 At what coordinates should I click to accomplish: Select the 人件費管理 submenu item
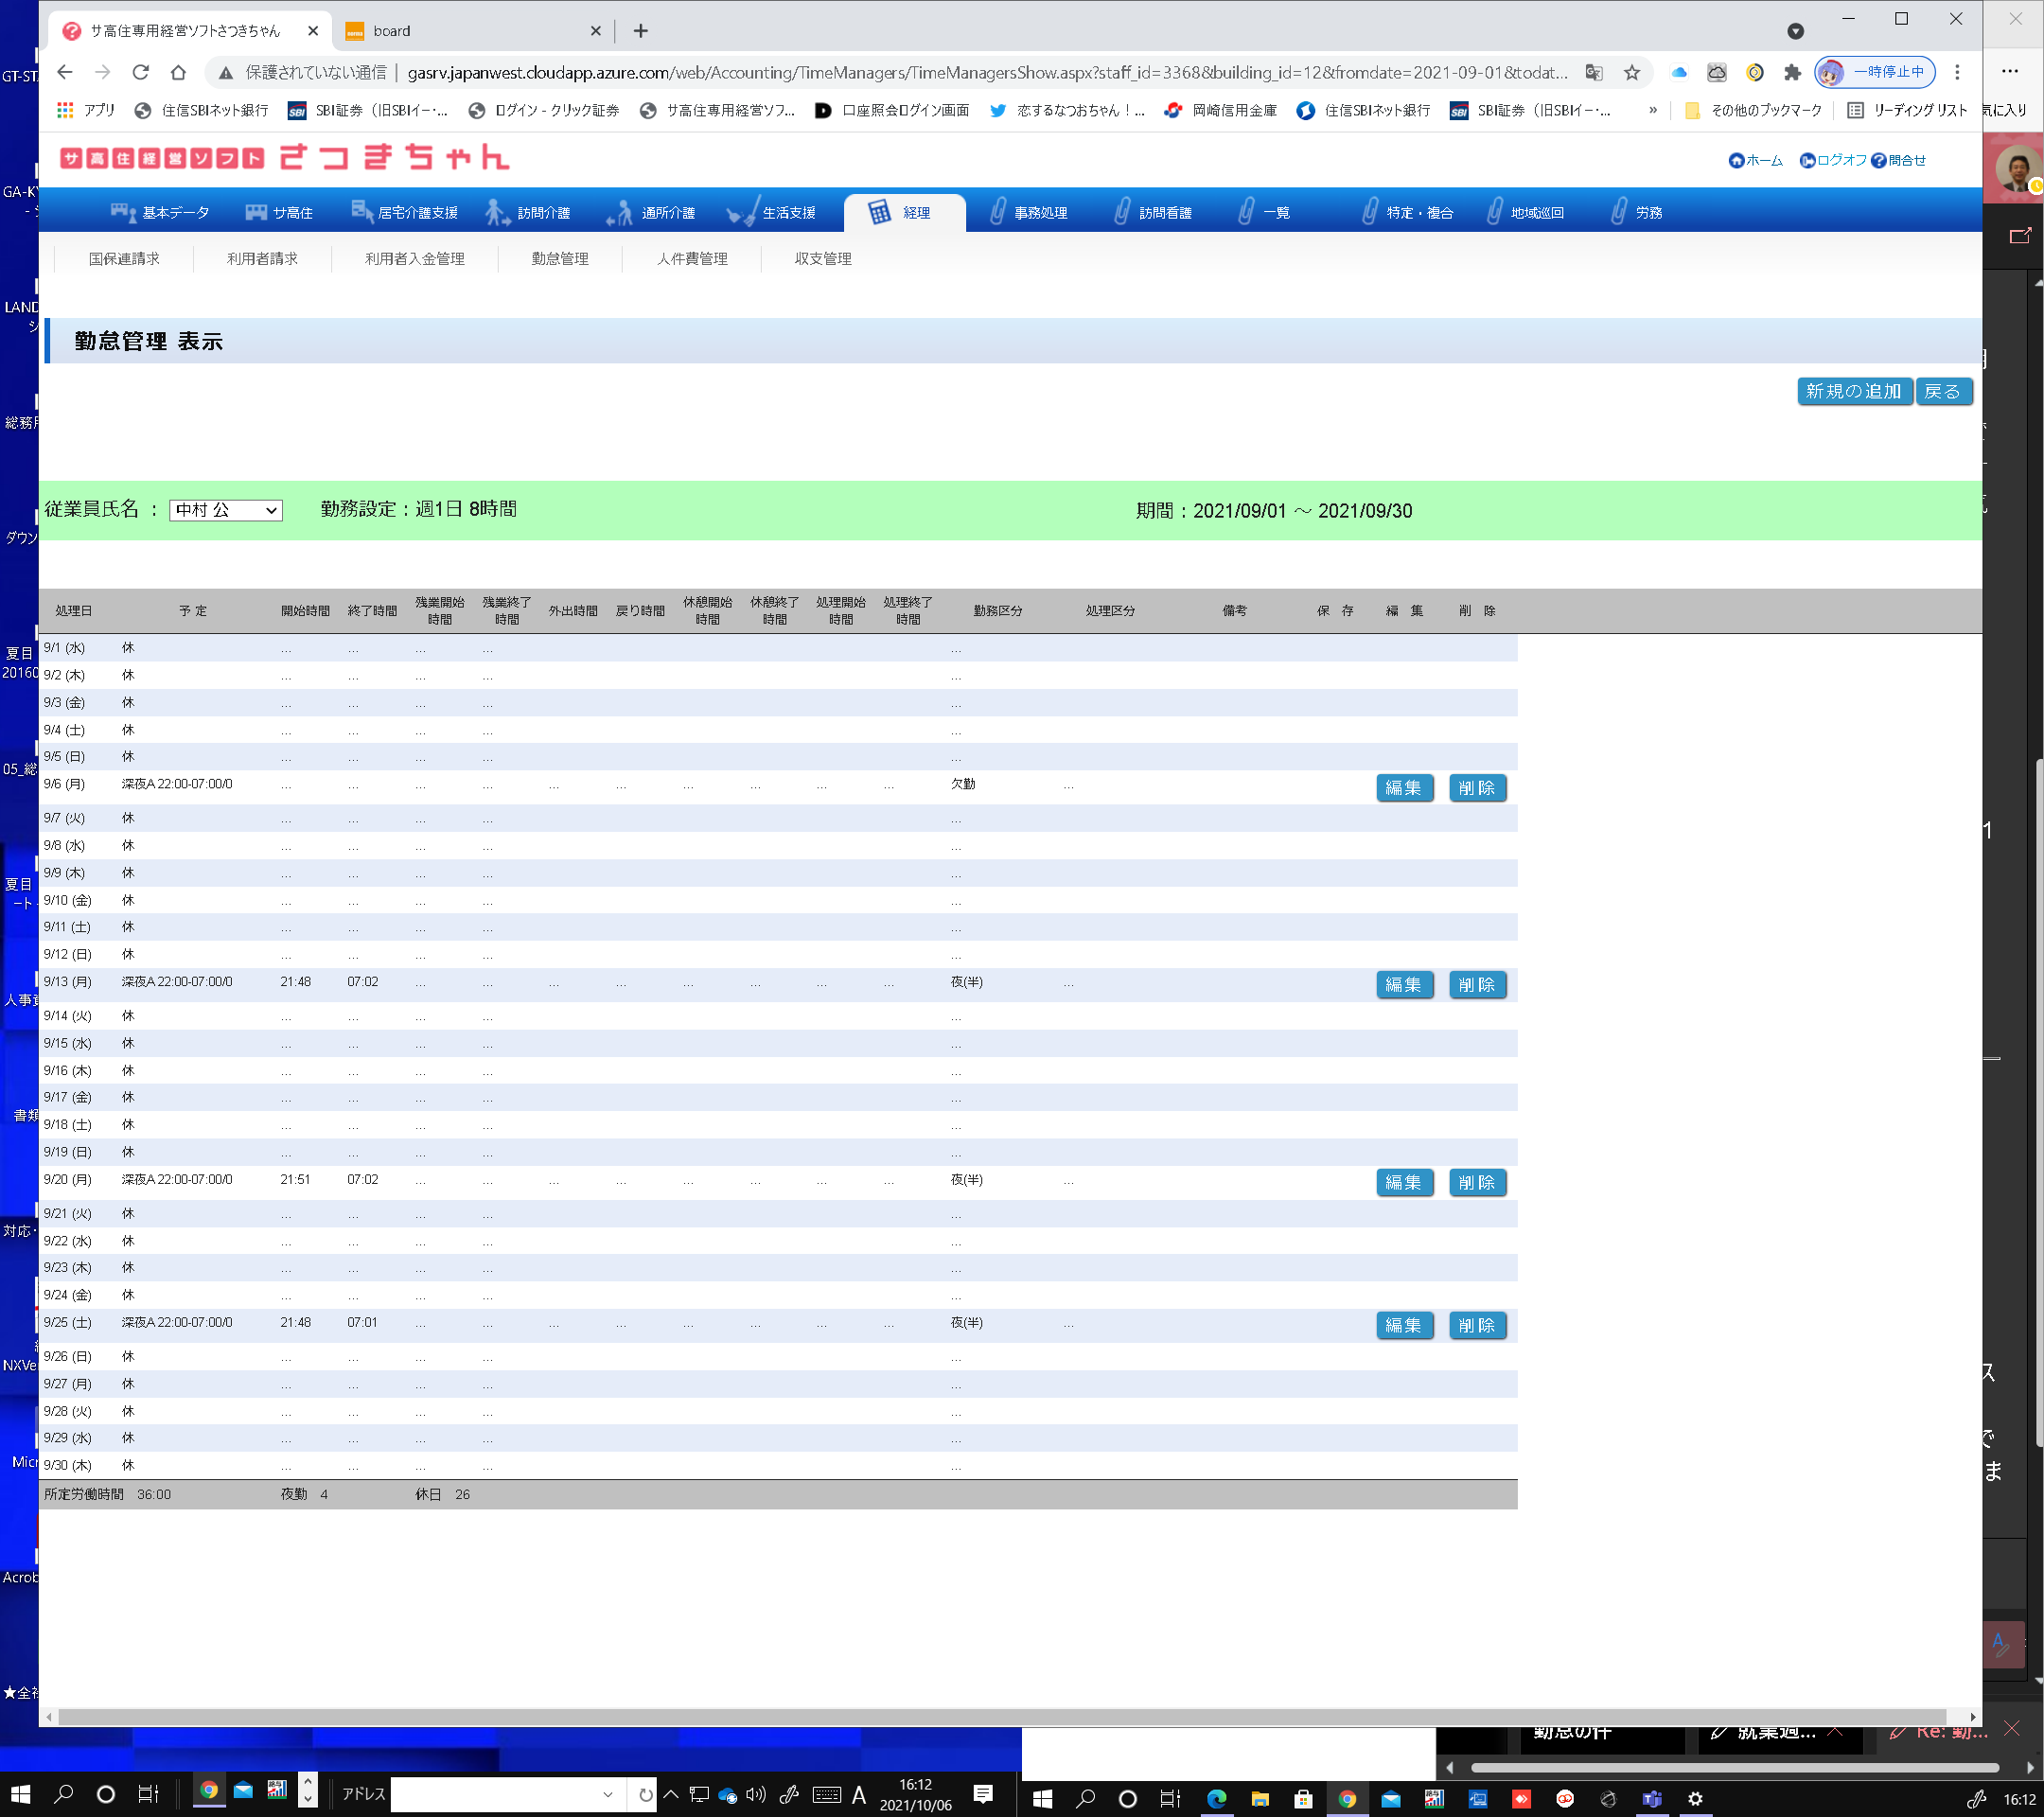pyautogui.click(x=692, y=258)
